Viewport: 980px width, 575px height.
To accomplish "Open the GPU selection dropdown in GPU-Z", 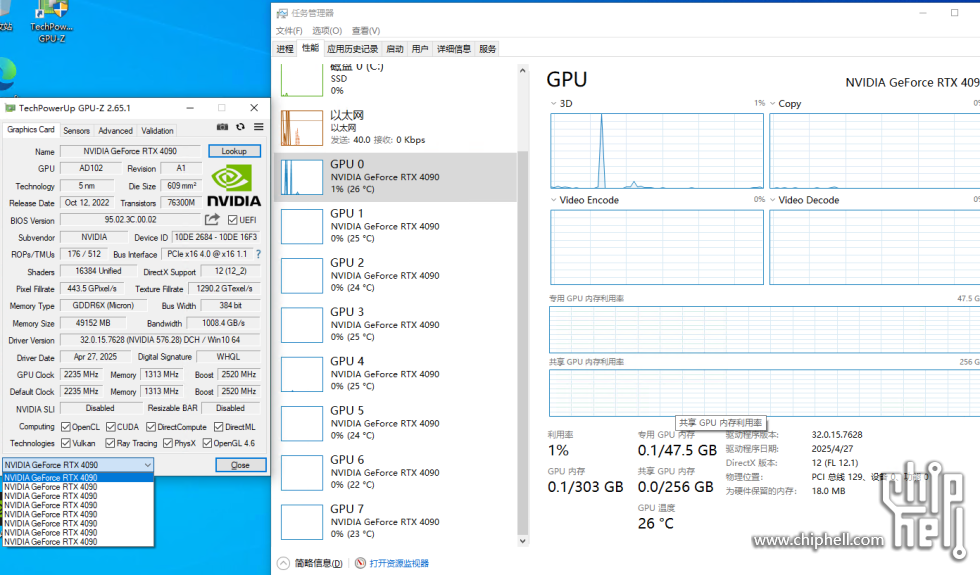I will (78, 465).
